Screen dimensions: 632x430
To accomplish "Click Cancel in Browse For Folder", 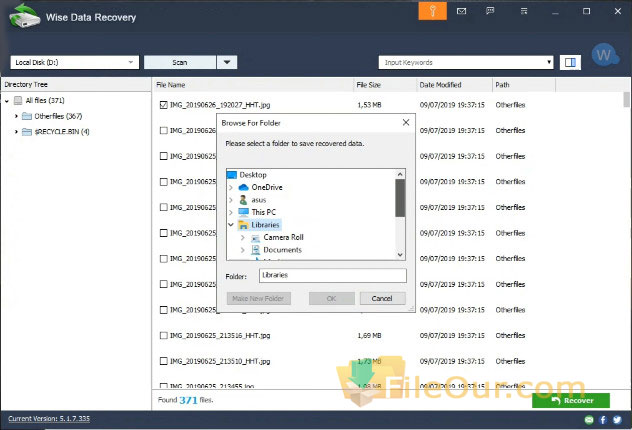I will coord(382,298).
